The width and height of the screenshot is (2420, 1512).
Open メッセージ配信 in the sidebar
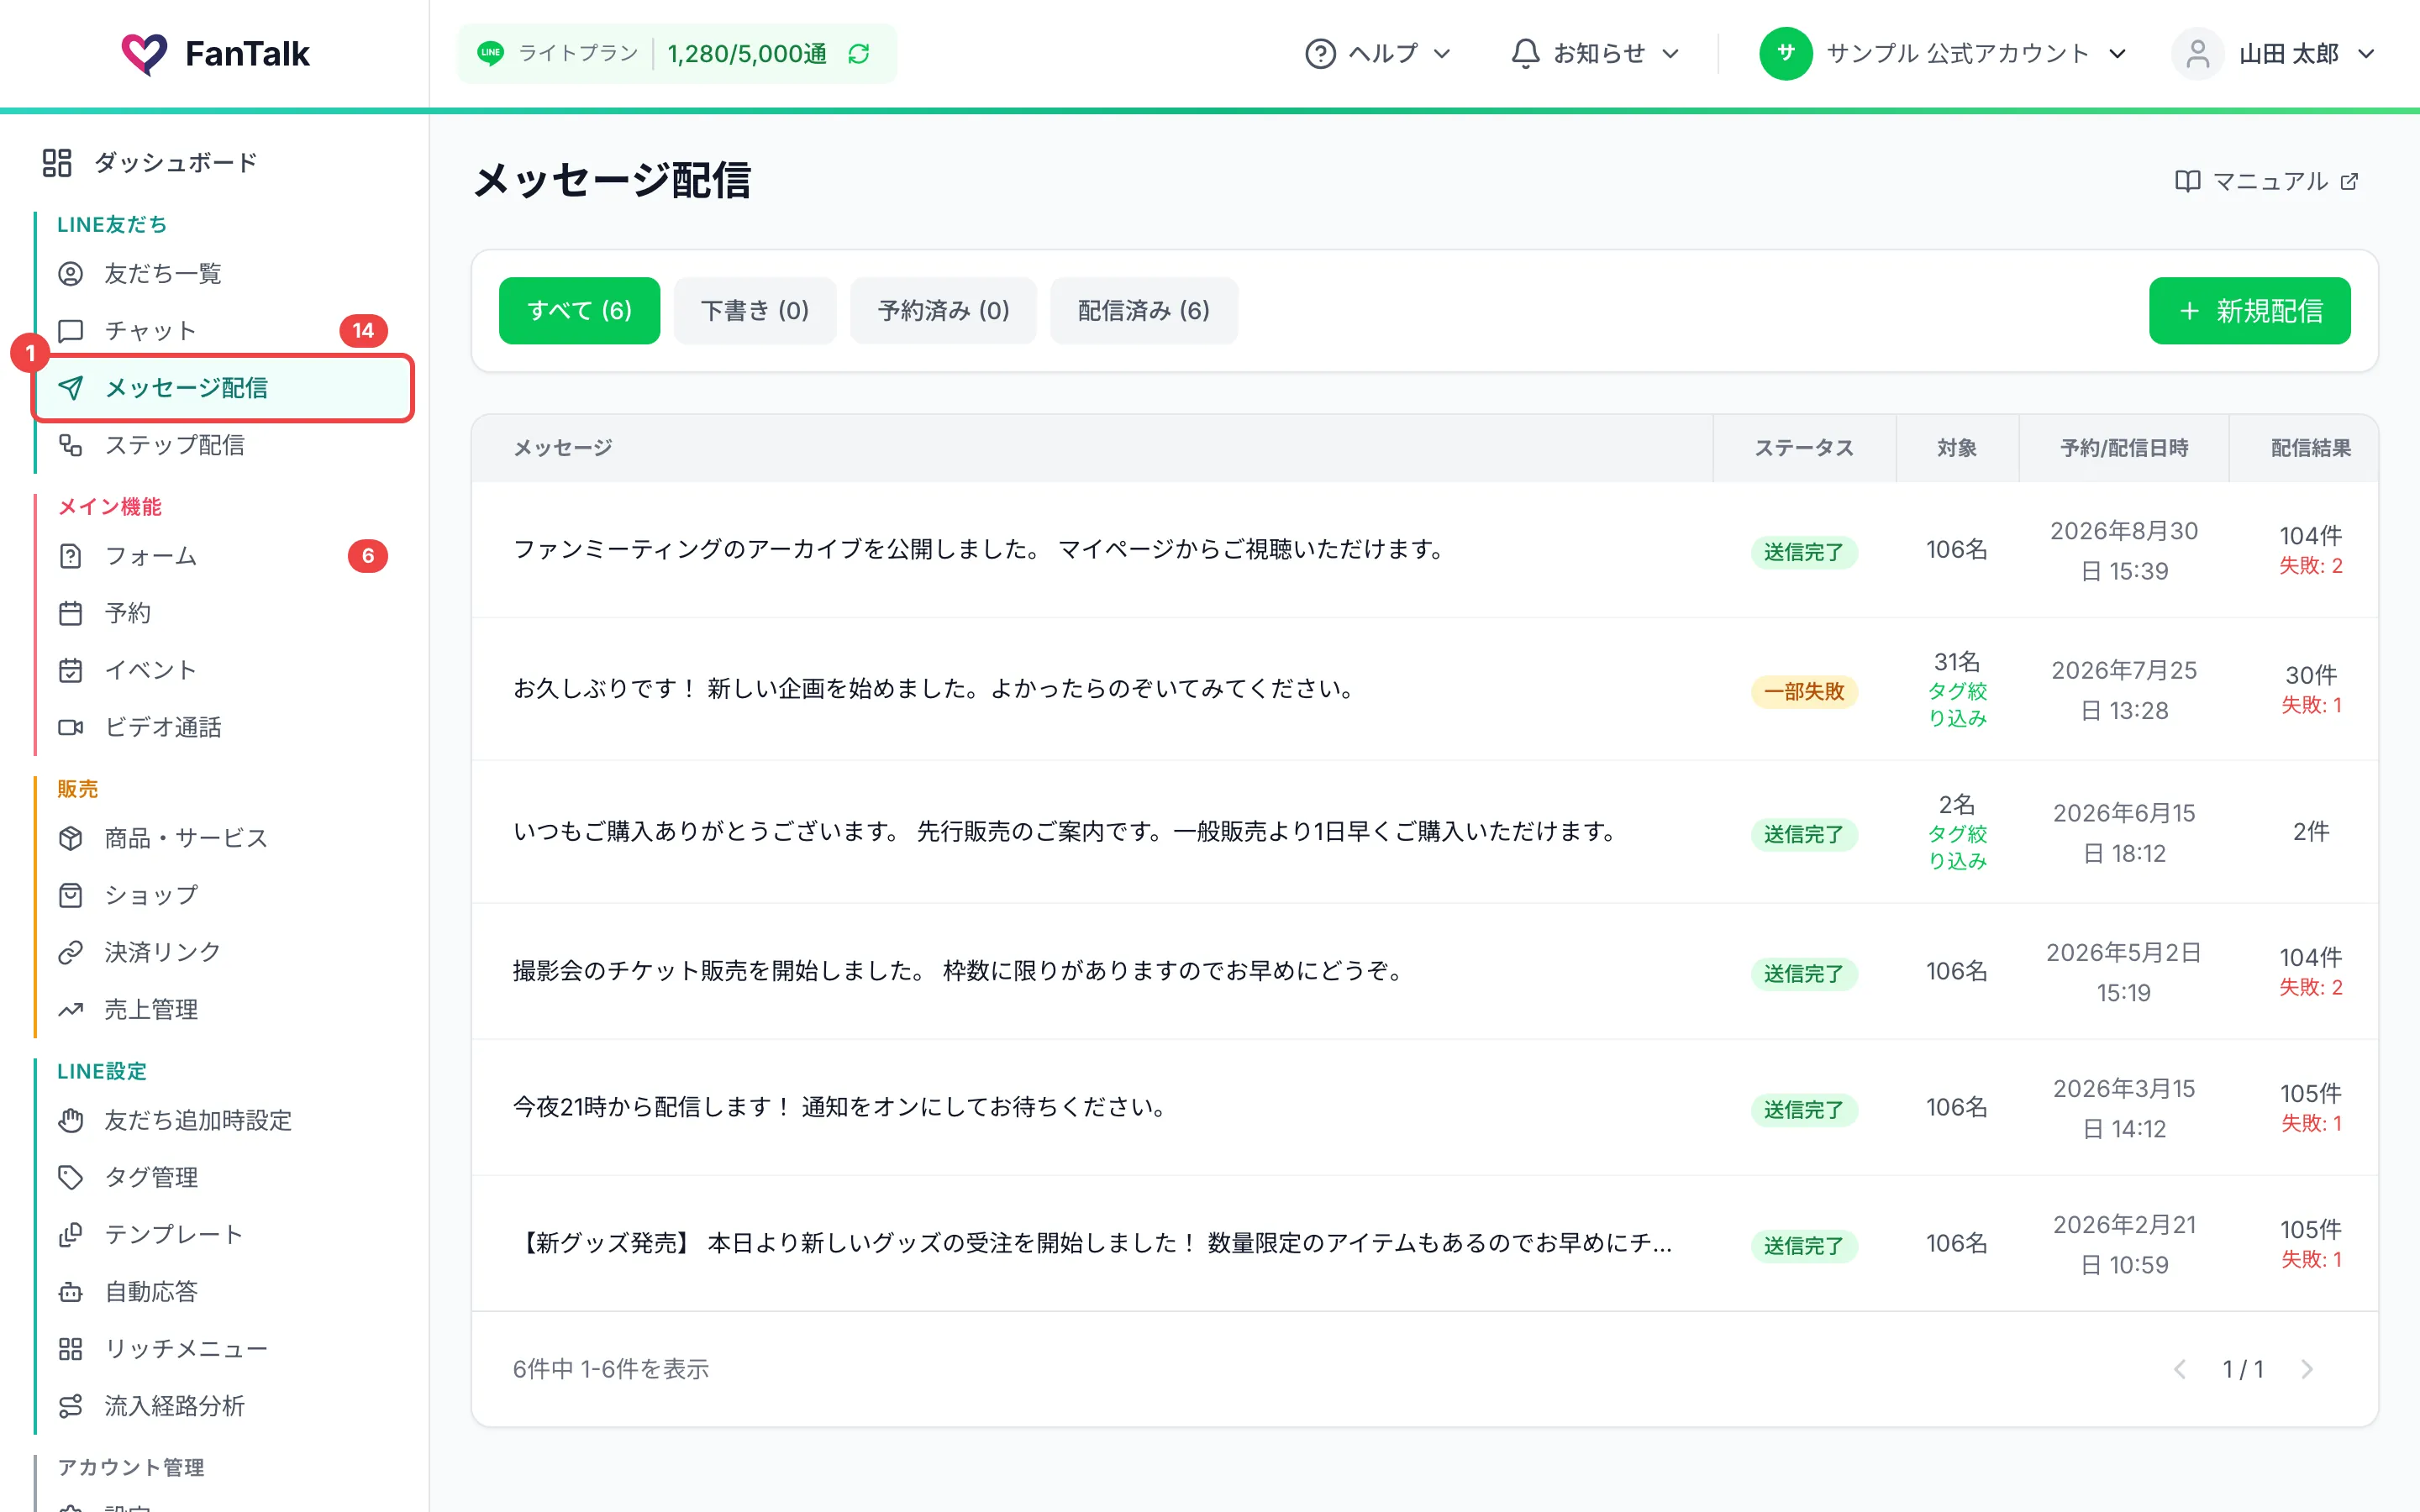224,387
